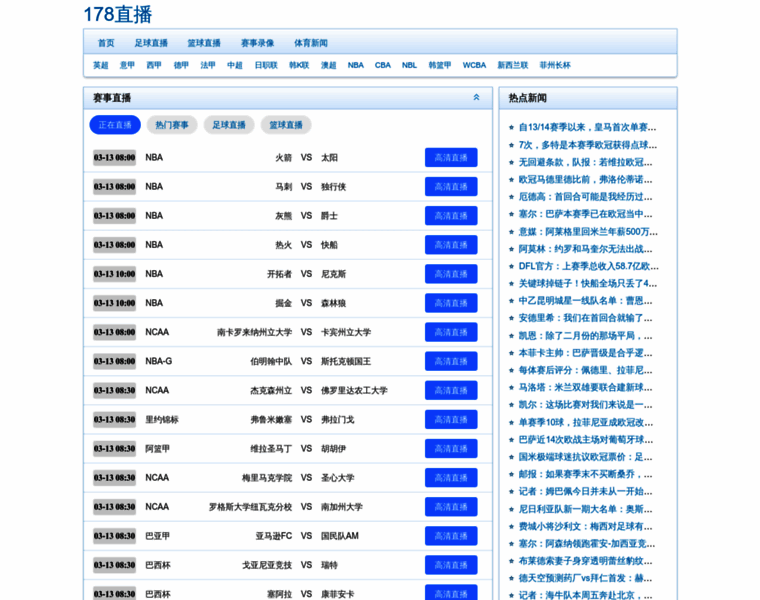760x600 pixels.
Task: Select the CBA league link
Action: click(383, 65)
